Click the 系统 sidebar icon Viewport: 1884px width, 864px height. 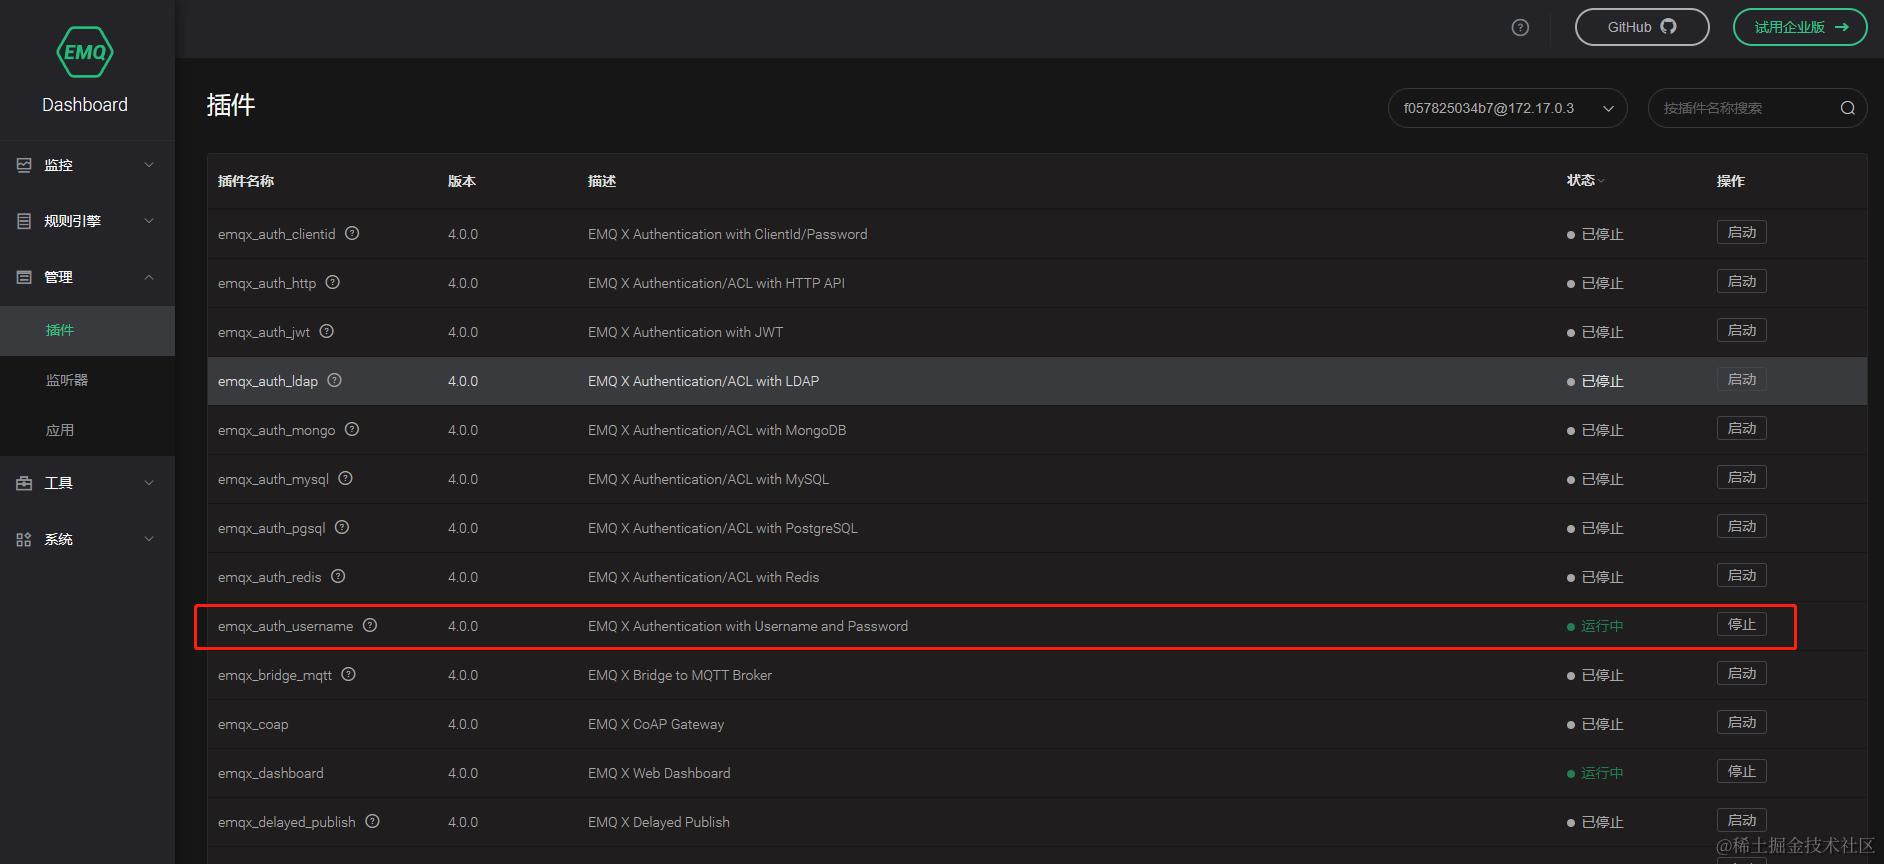coord(24,539)
